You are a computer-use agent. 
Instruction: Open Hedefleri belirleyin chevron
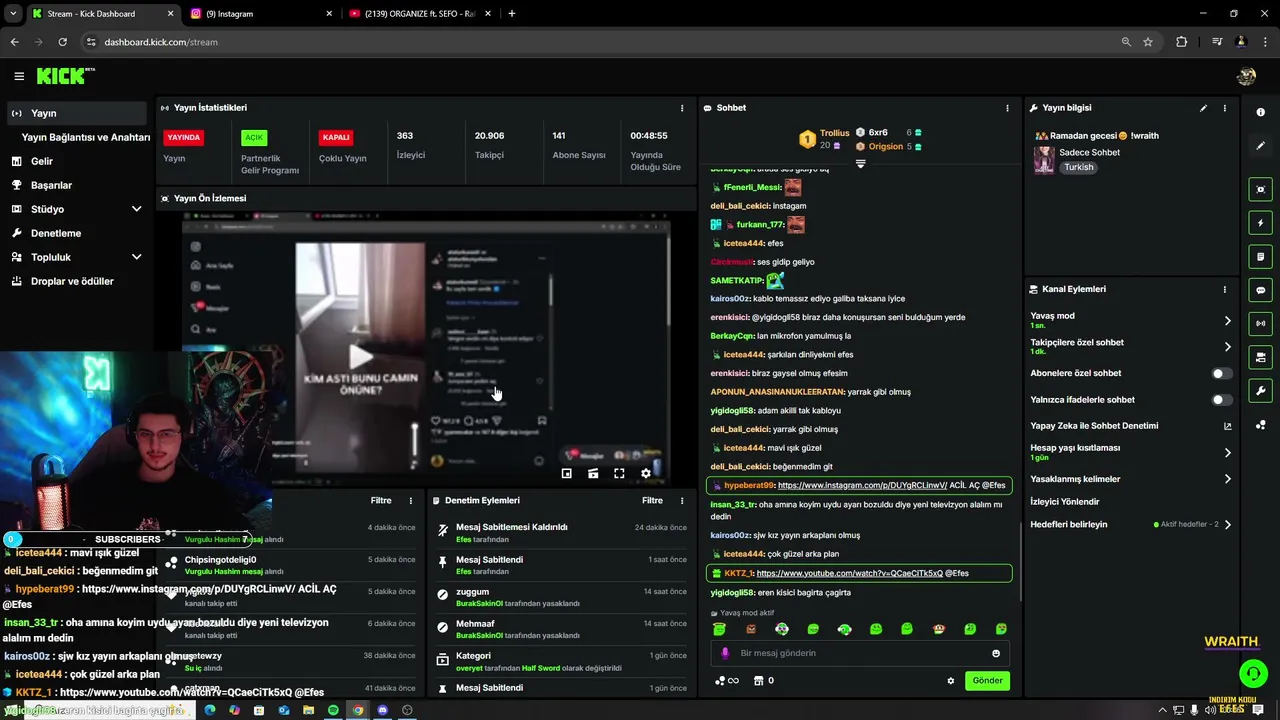coord(1228,524)
